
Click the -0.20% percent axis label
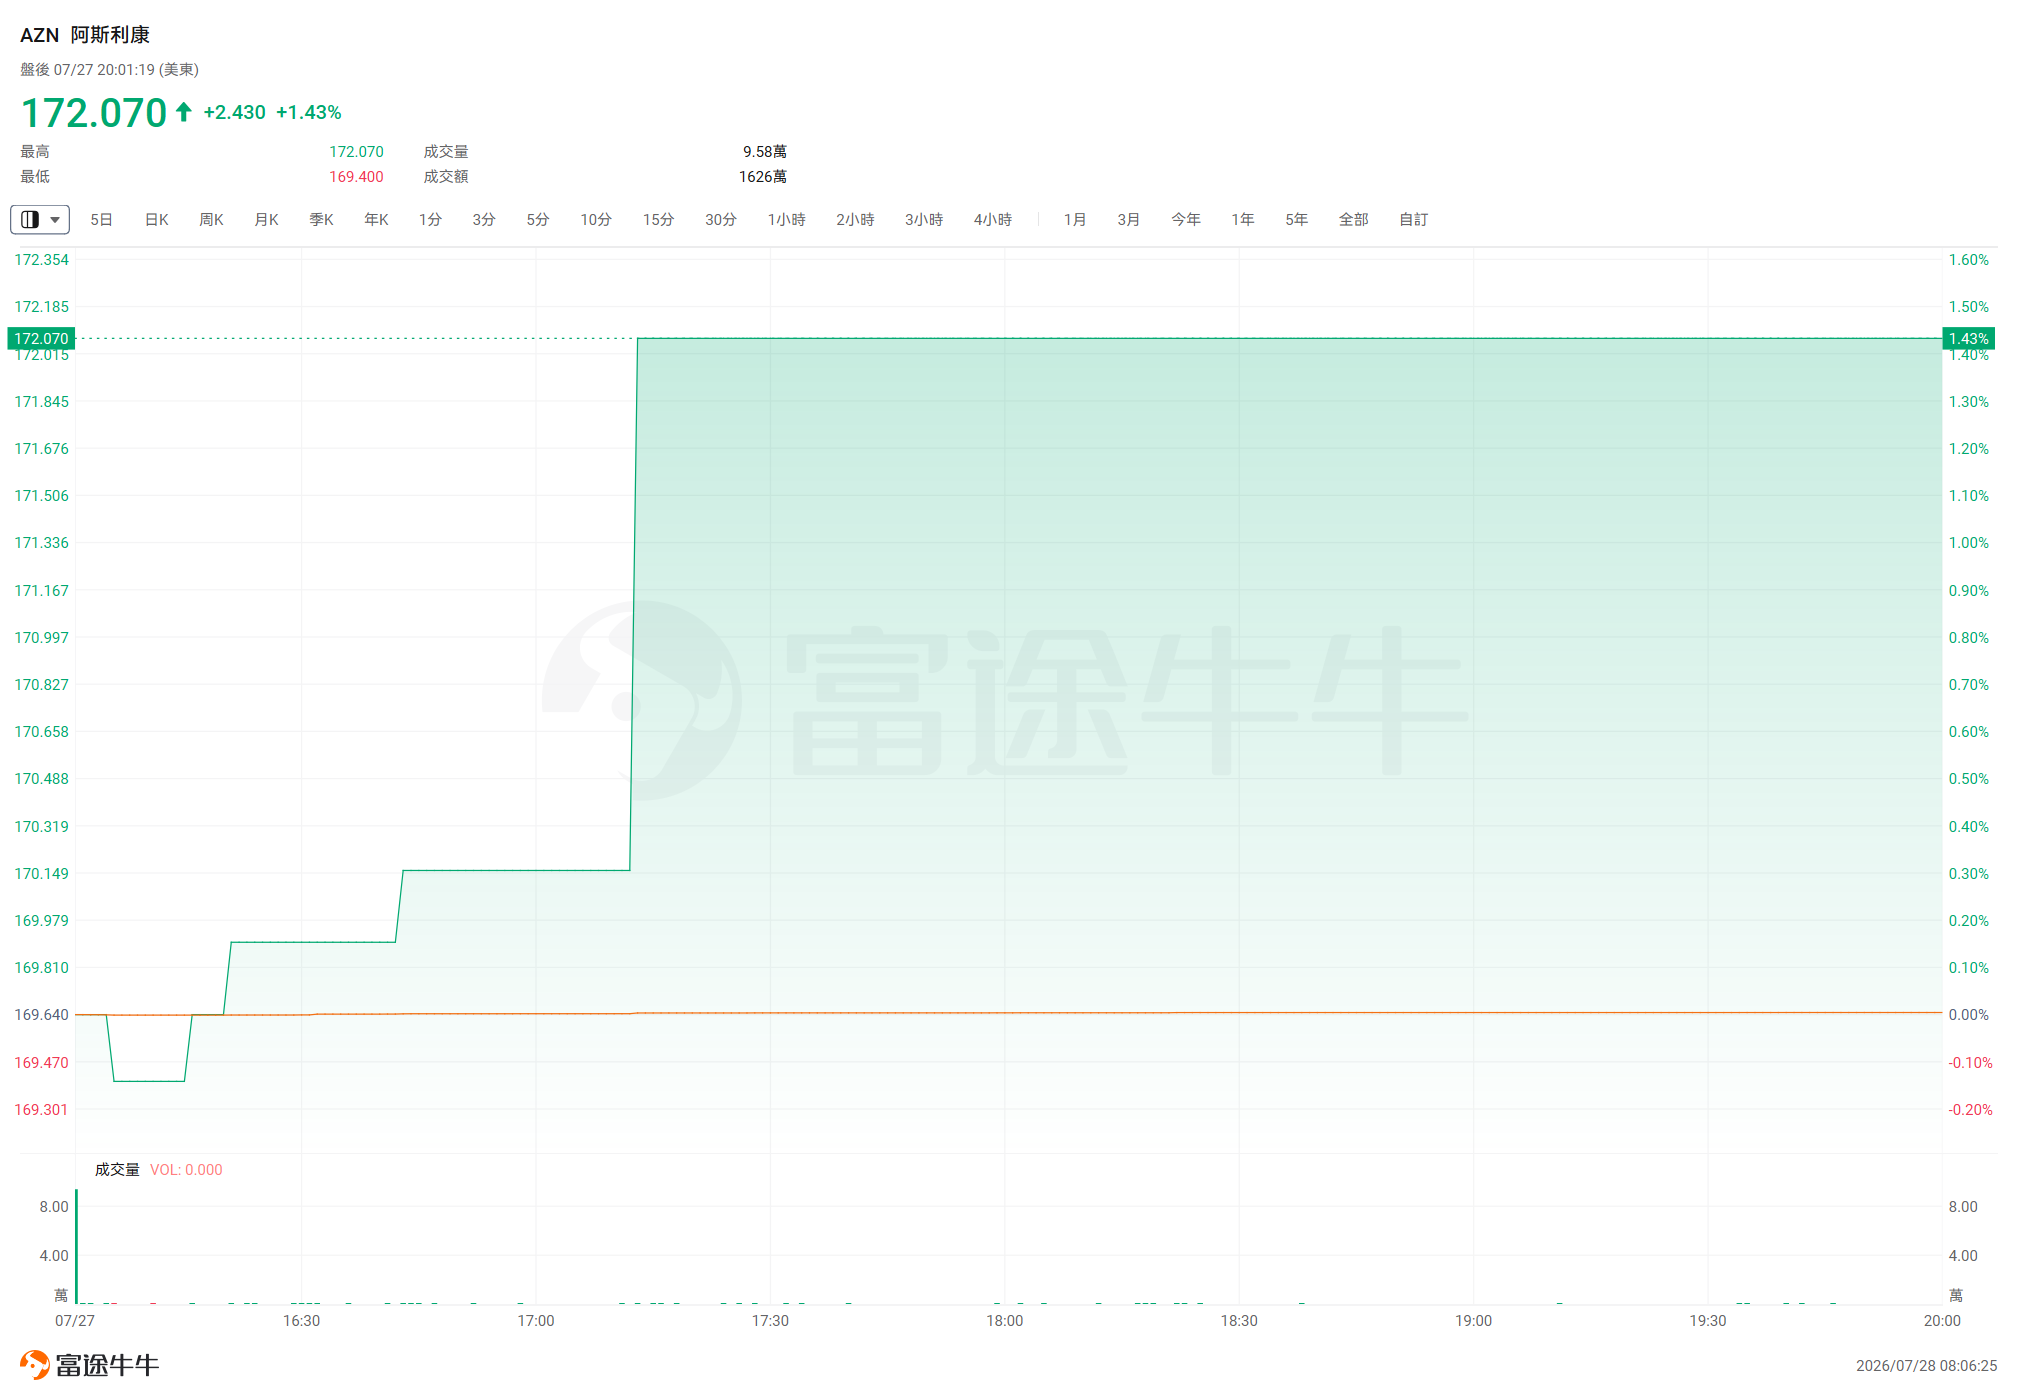coord(1971,1109)
